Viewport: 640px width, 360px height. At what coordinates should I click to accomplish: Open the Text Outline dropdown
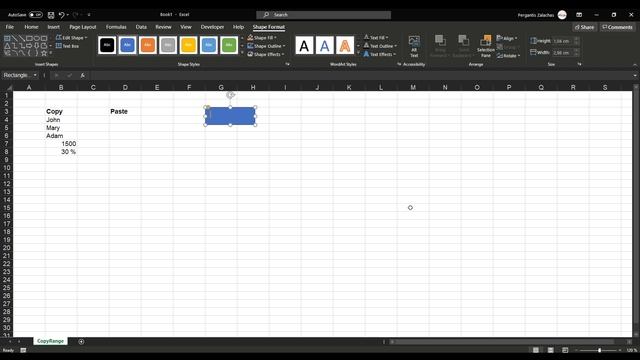tap(380, 46)
